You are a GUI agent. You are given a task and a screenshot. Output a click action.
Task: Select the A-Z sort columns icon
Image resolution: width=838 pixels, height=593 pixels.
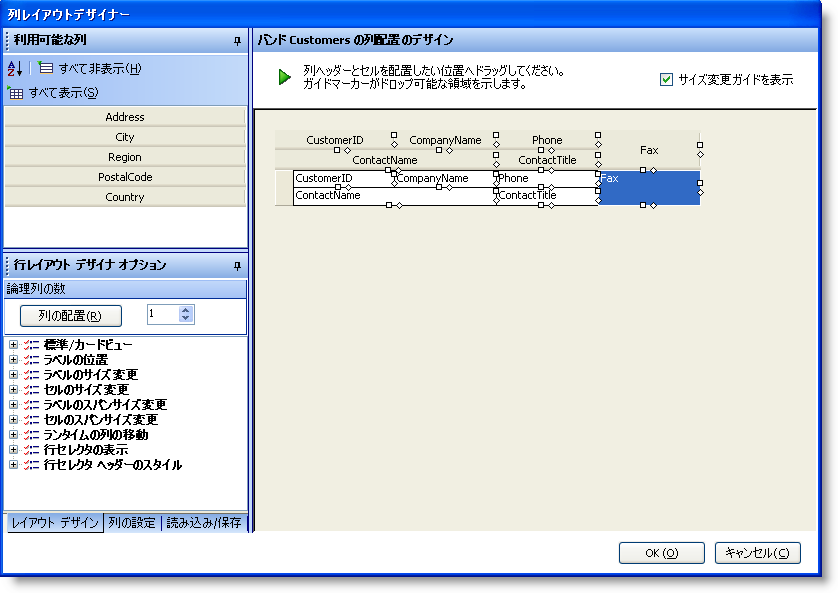pyautogui.click(x=17, y=66)
